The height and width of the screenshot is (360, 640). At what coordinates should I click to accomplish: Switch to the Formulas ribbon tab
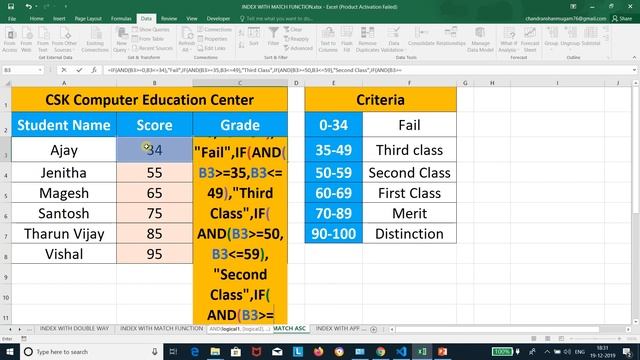[x=121, y=18]
